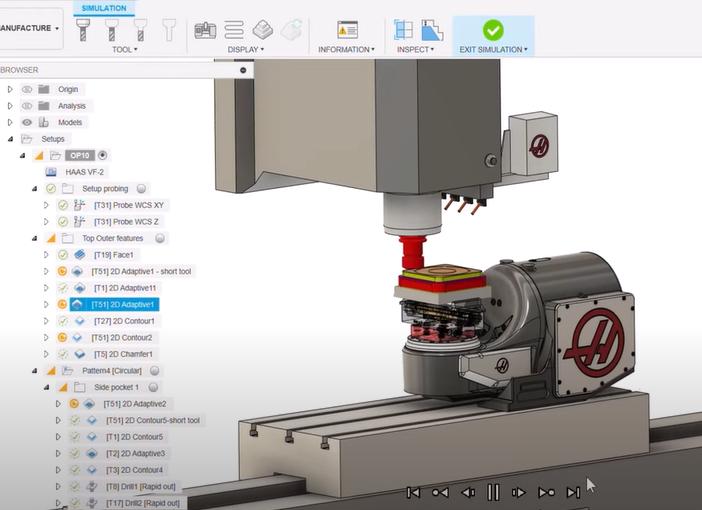
Task: Click the Information warning panel icon
Action: (347, 30)
